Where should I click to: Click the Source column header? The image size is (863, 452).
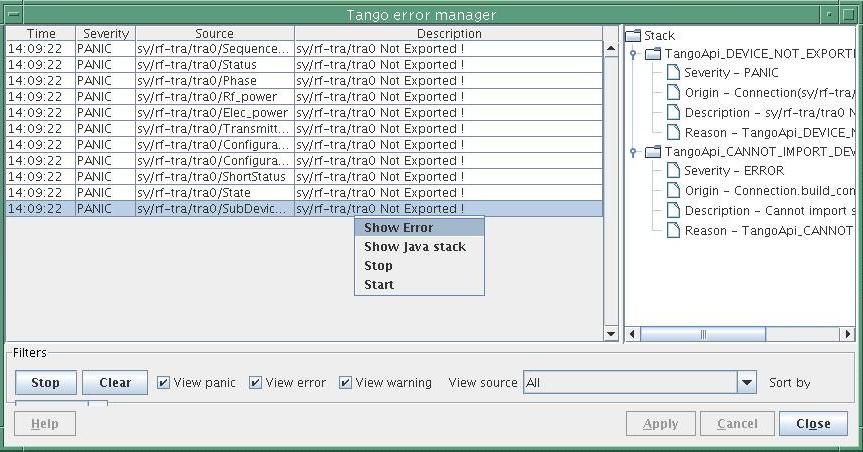click(215, 34)
